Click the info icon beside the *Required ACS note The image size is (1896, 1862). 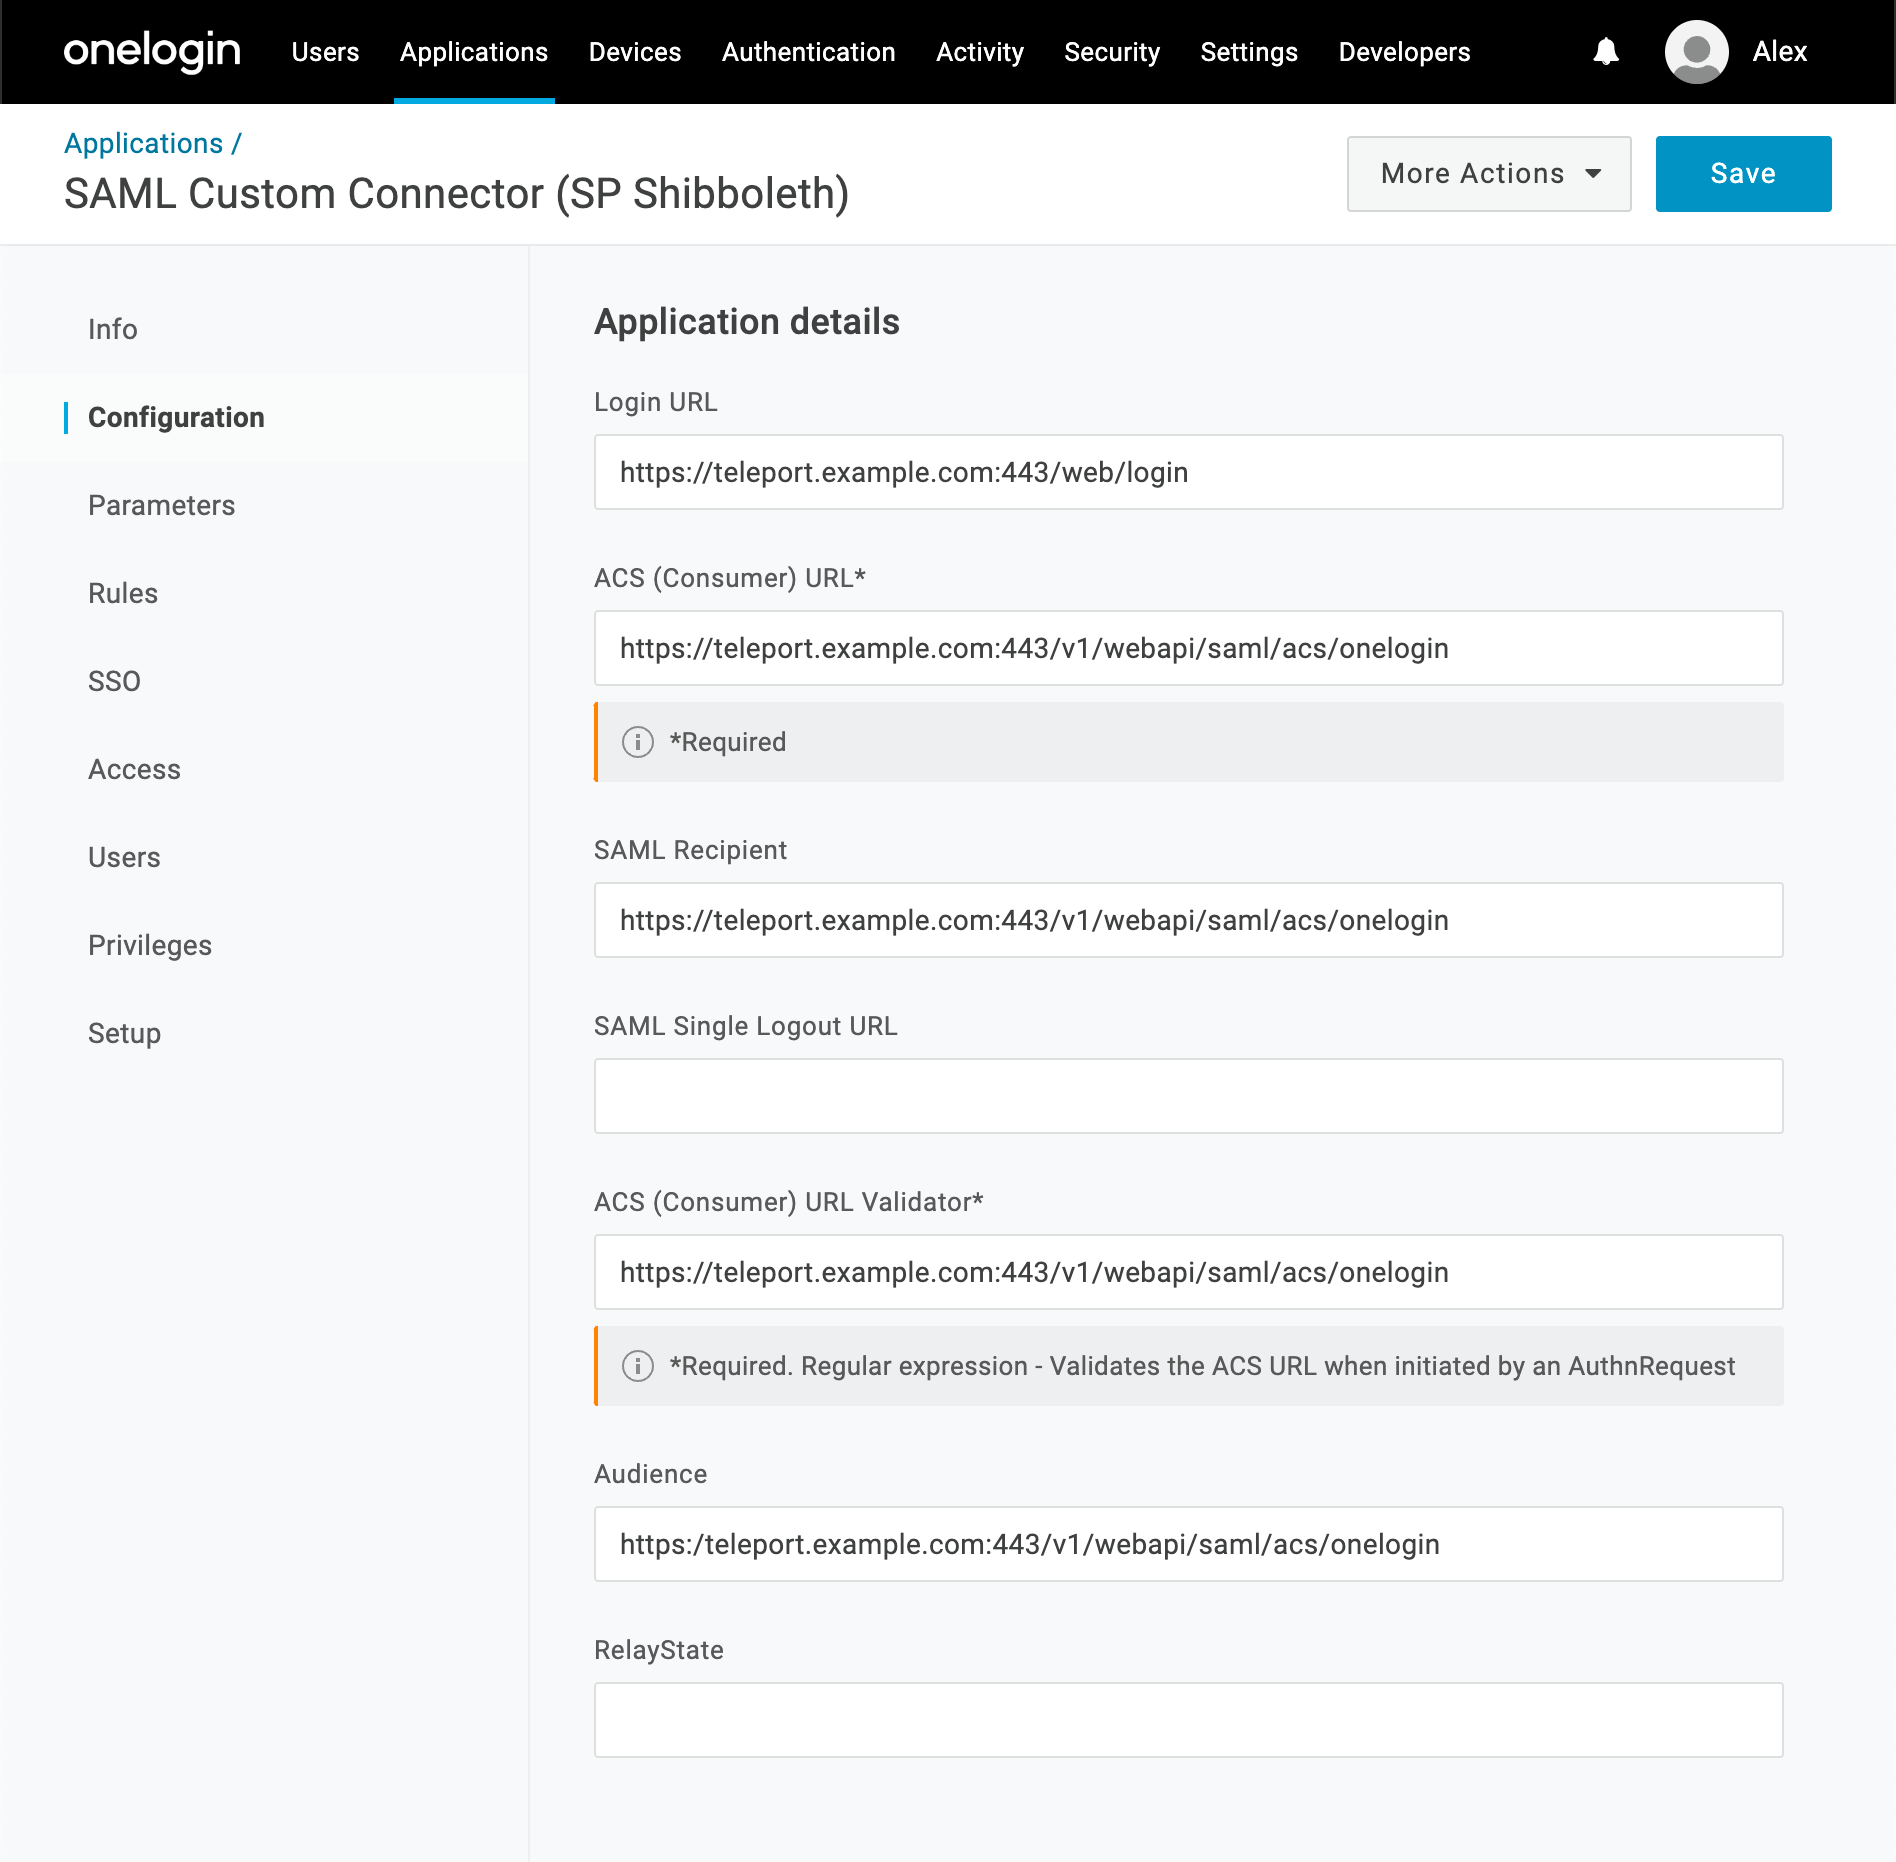637,741
